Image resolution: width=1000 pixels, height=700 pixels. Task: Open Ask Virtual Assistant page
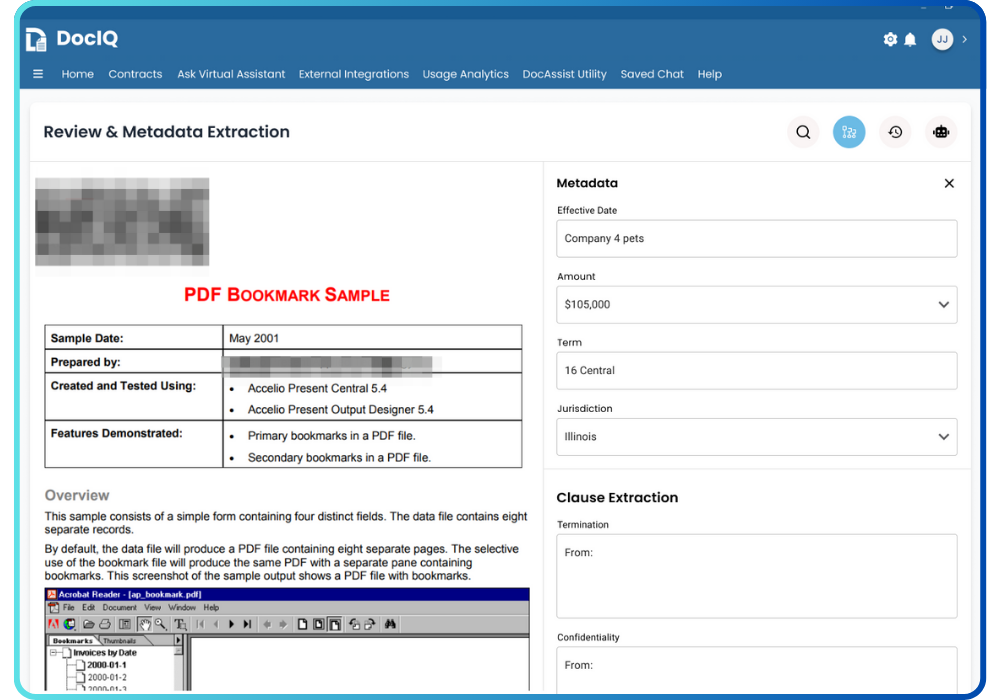(231, 74)
